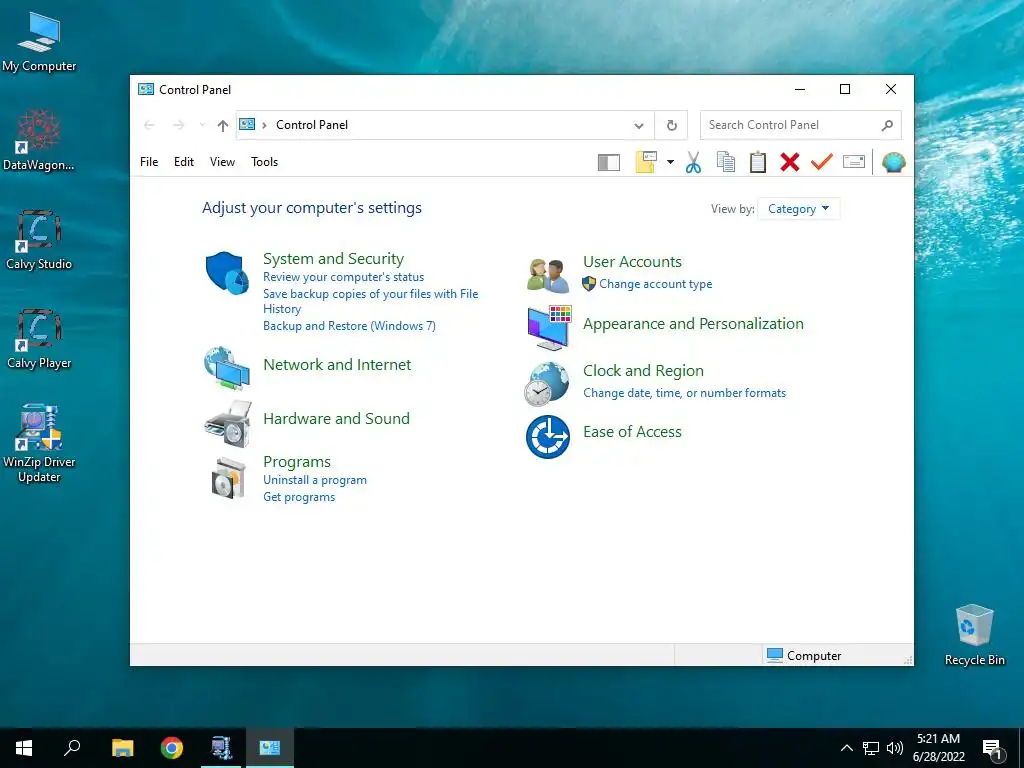The height and width of the screenshot is (768, 1024).
Task: Click the Ease of Access icon
Action: [548, 437]
